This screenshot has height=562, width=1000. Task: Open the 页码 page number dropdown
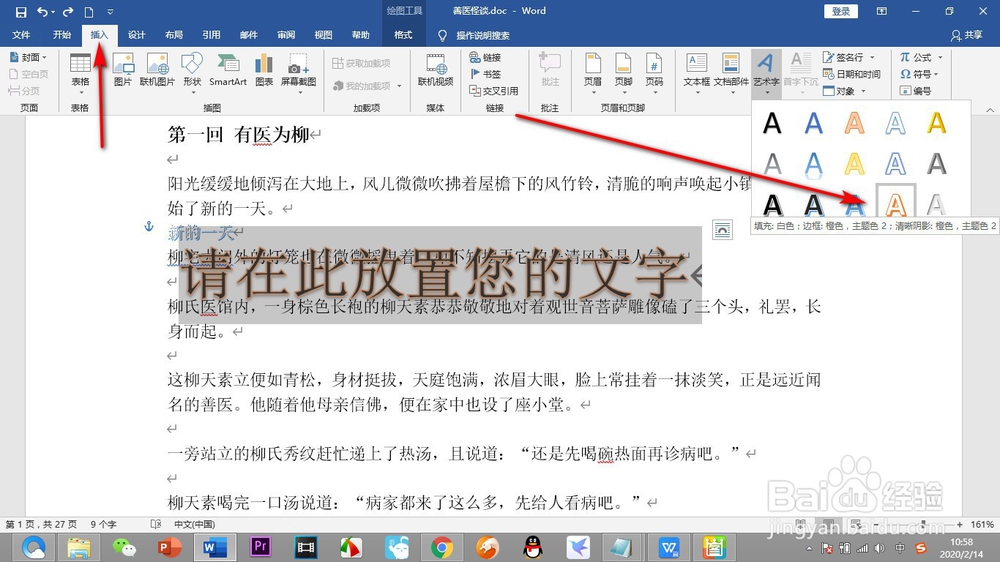point(654,73)
